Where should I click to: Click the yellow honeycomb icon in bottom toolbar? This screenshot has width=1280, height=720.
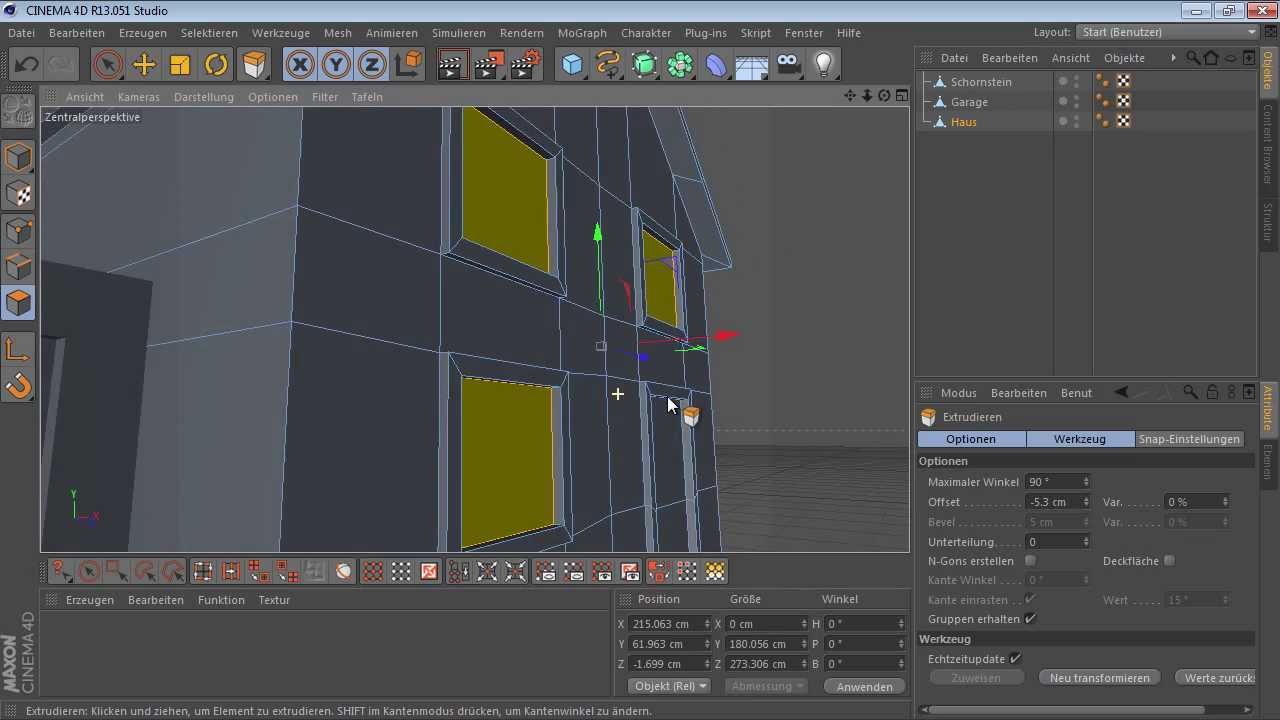(x=715, y=572)
